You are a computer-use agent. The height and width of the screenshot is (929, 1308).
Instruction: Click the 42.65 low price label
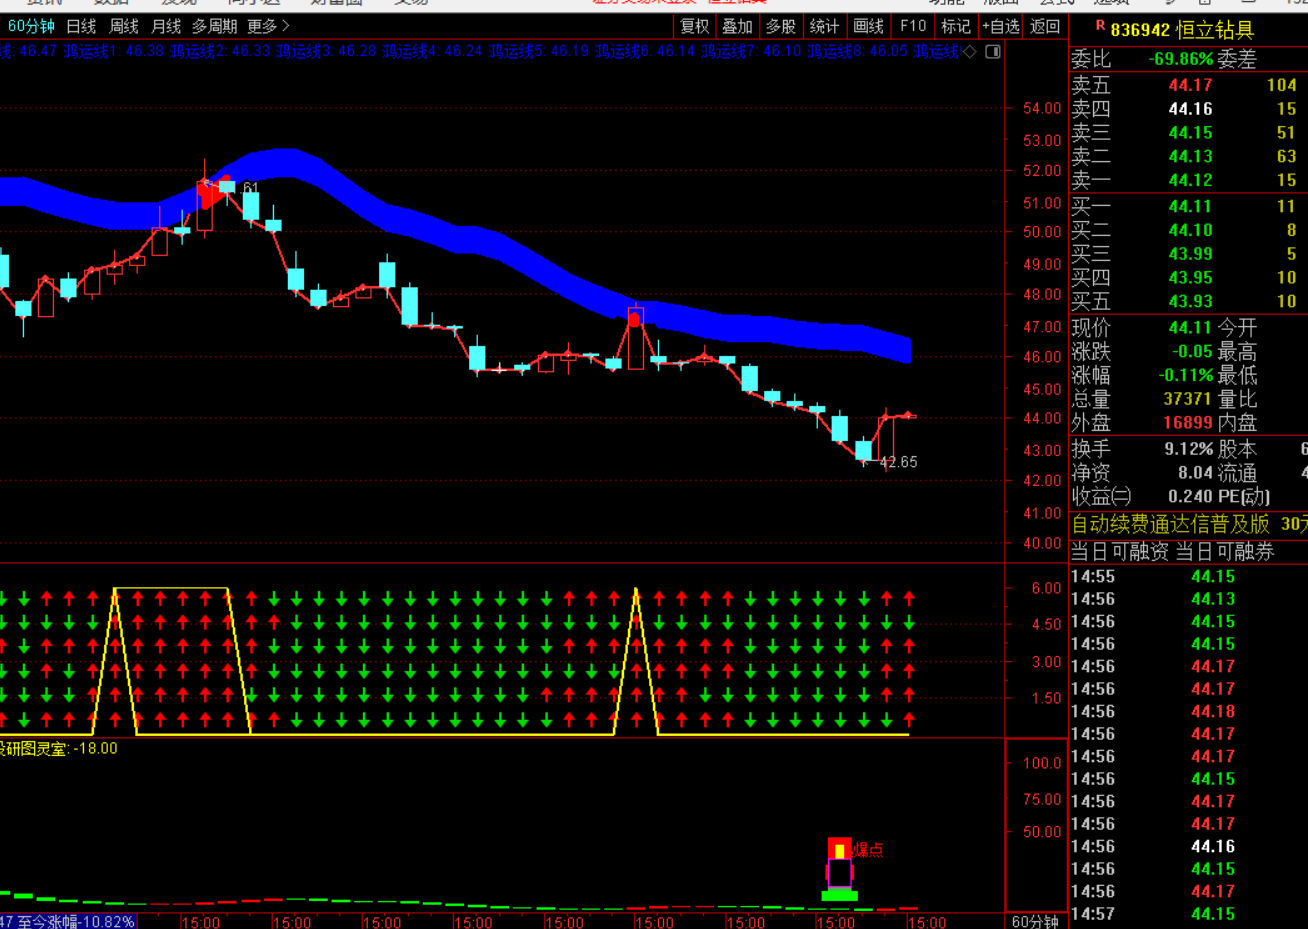pos(898,463)
